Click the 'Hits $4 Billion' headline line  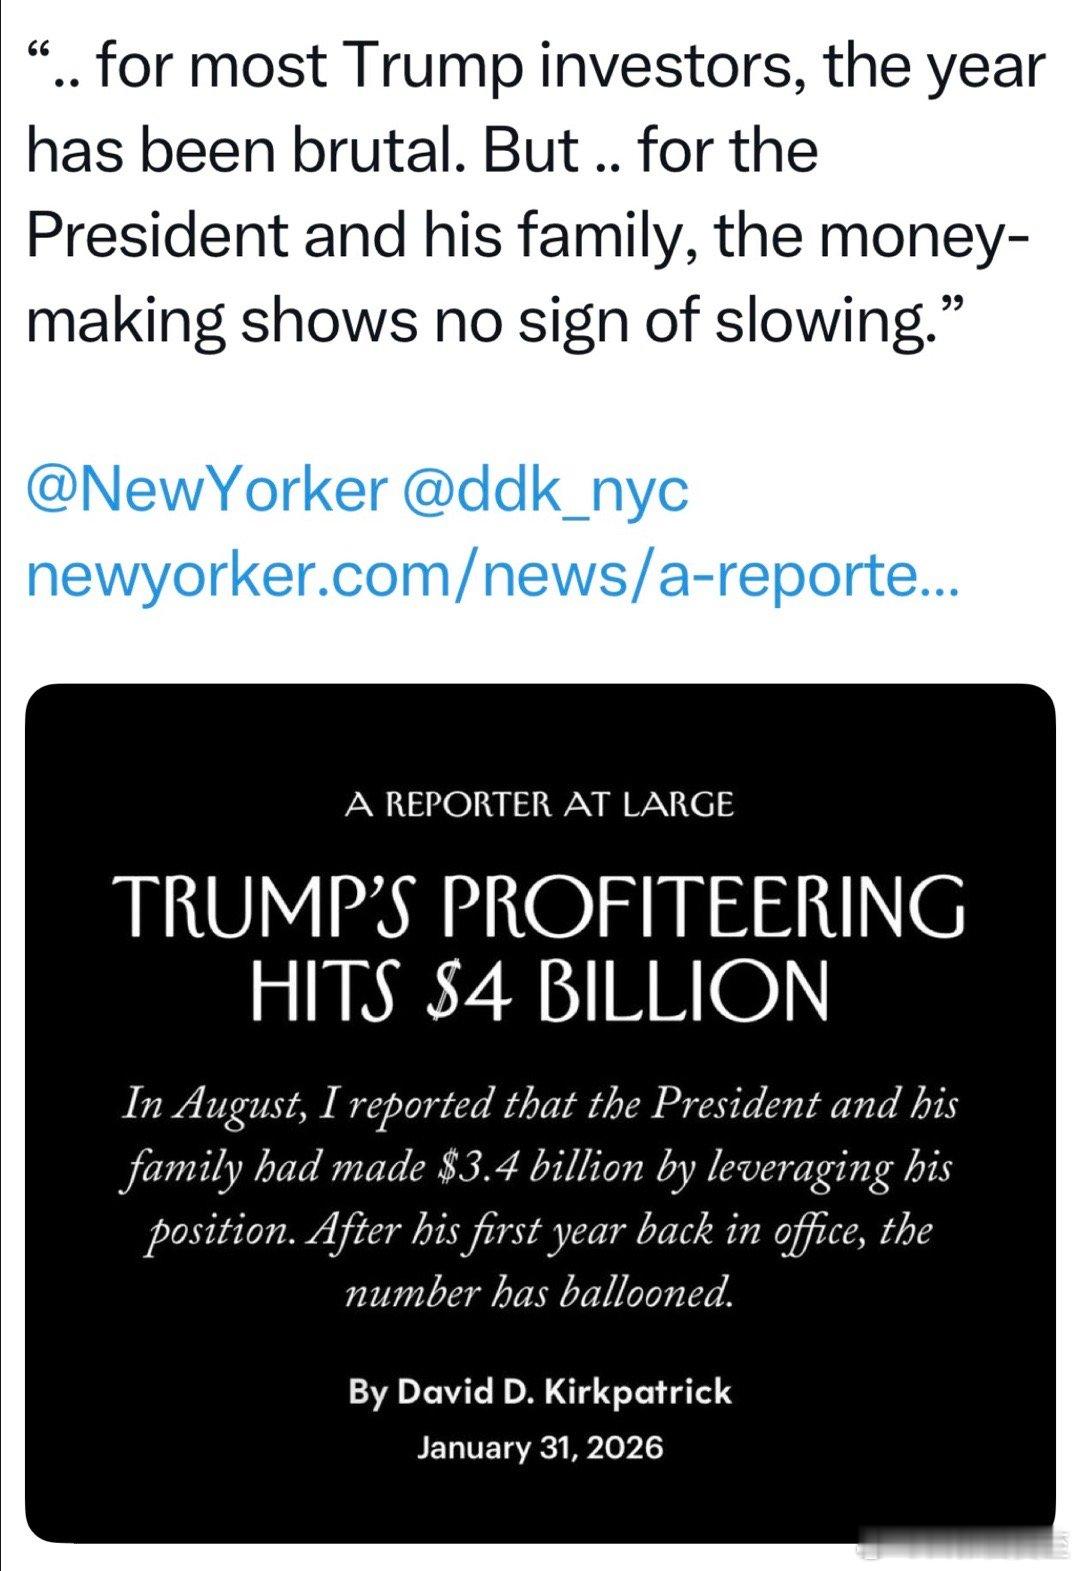tap(540, 990)
